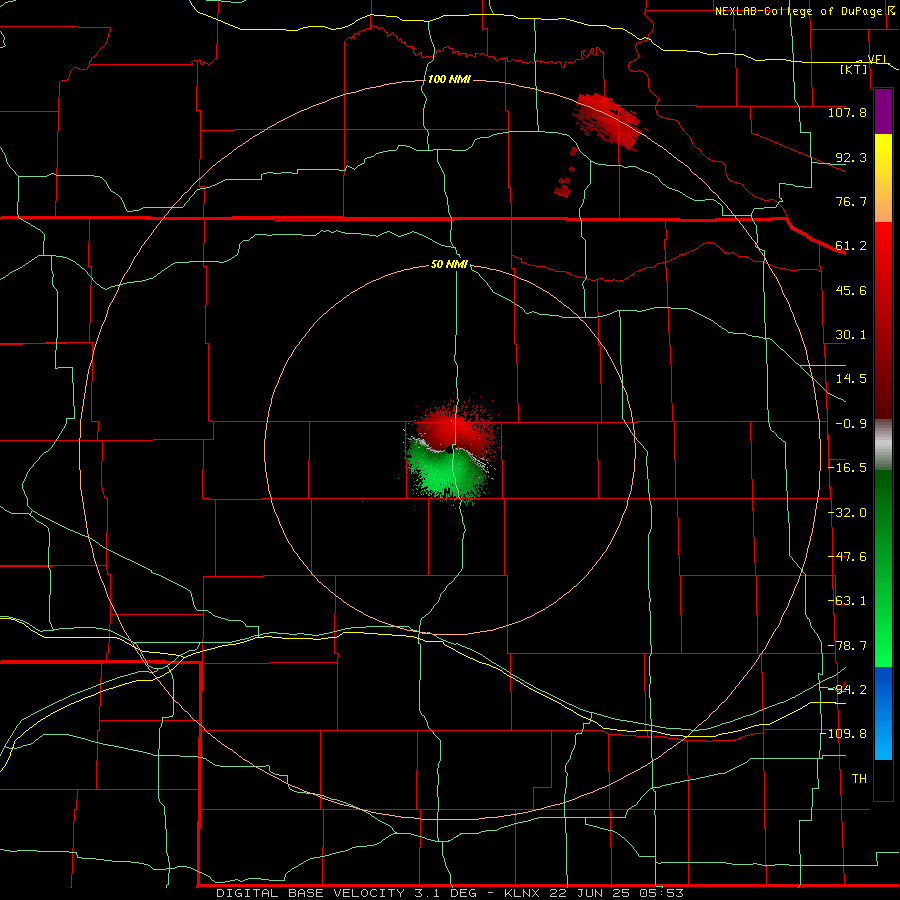Click the [KT] units label

[x=854, y=69]
